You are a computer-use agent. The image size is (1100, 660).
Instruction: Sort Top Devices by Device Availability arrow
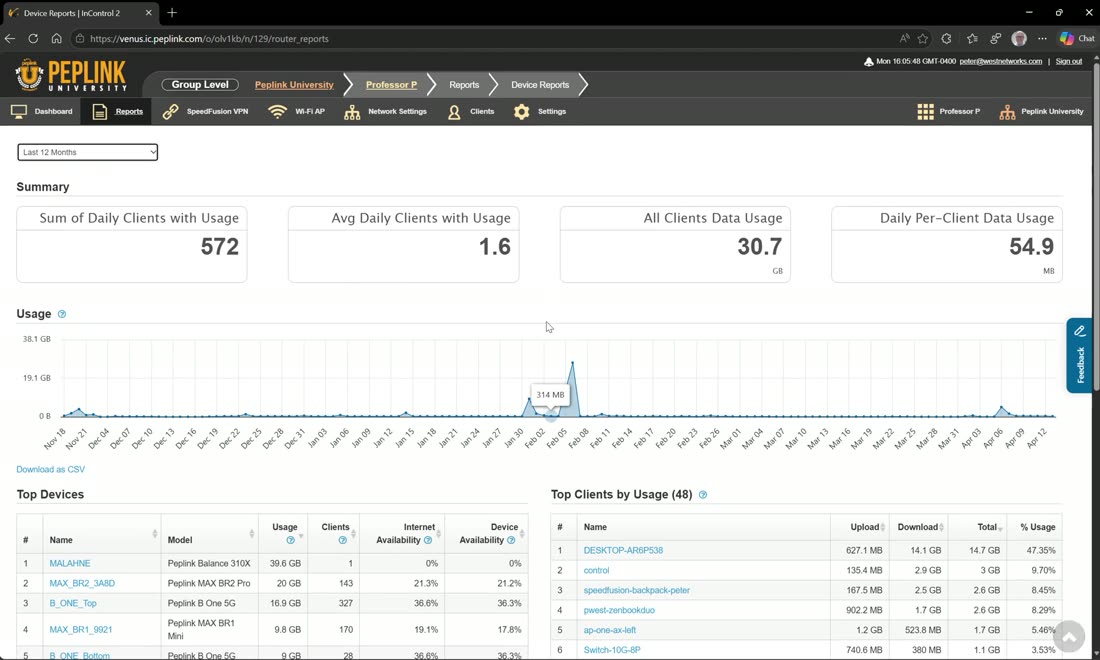pyautogui.click(x=522, y=534)
